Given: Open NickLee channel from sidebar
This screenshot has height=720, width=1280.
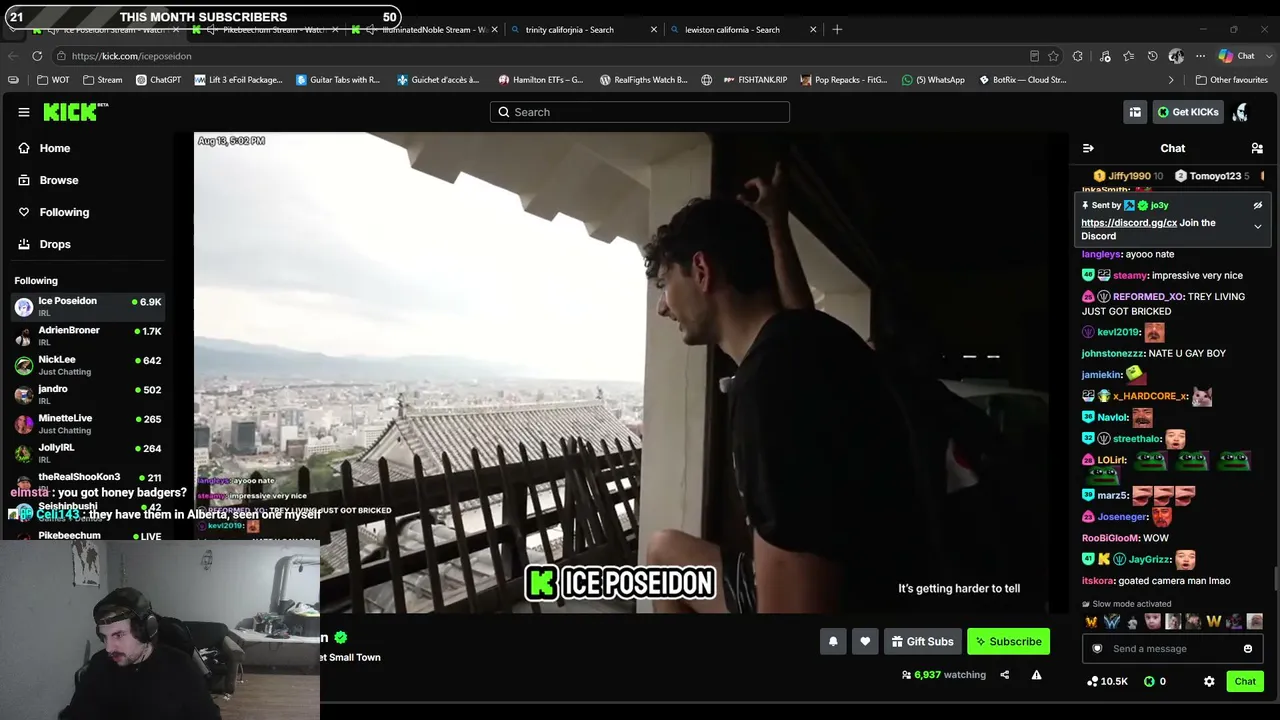Looking at the screenshot, I should pos(88,365).
